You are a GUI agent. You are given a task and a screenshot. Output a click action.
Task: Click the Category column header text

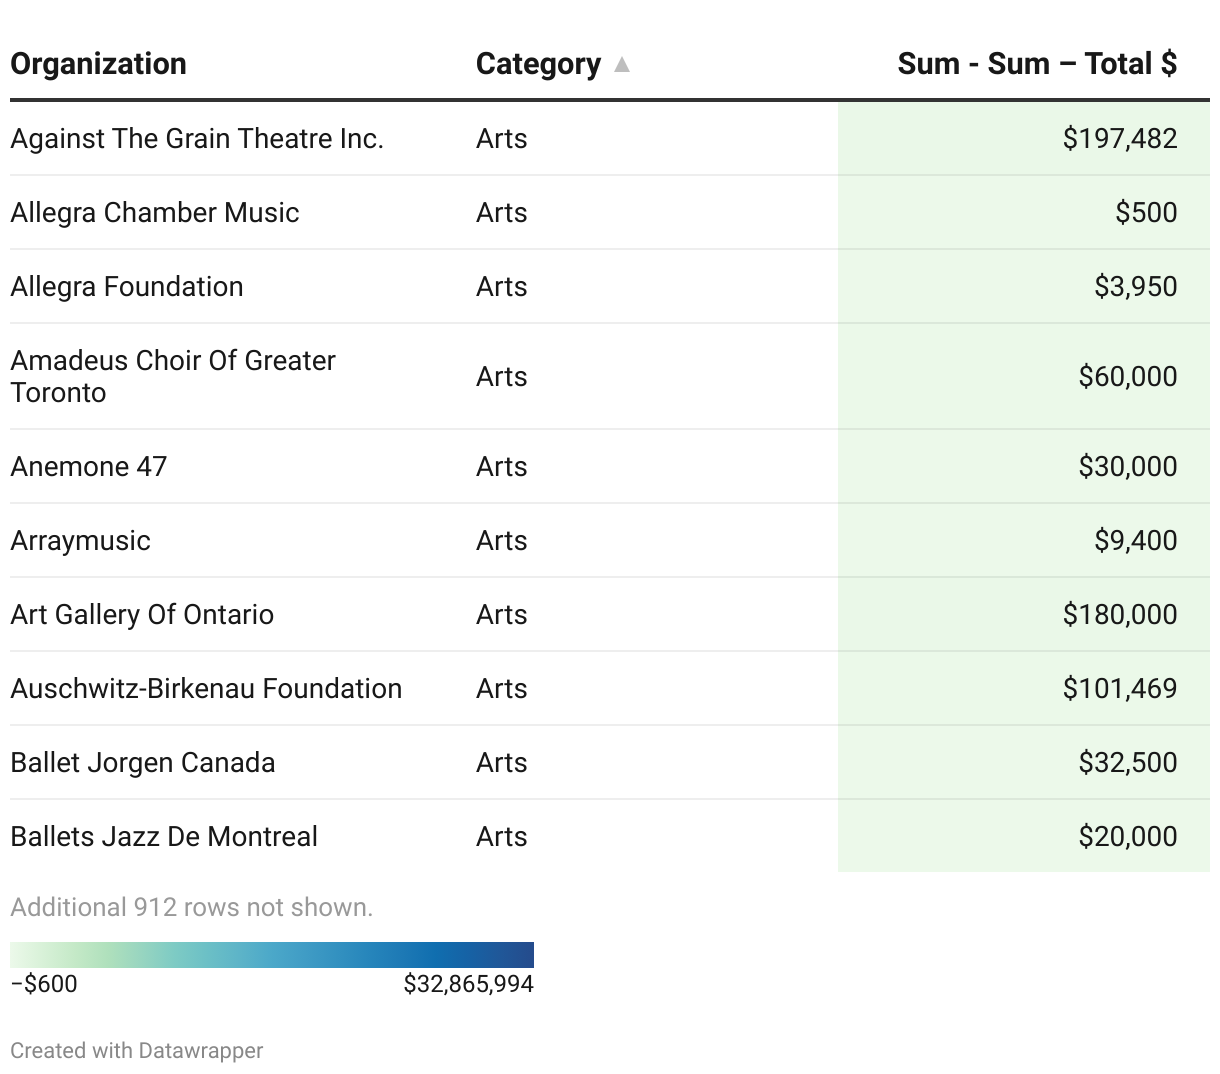(538, 64)
